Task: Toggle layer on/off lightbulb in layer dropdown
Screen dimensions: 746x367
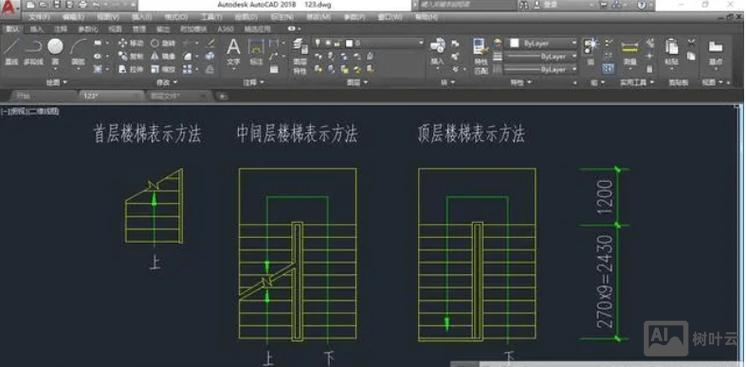Action: tap(318, 43)
